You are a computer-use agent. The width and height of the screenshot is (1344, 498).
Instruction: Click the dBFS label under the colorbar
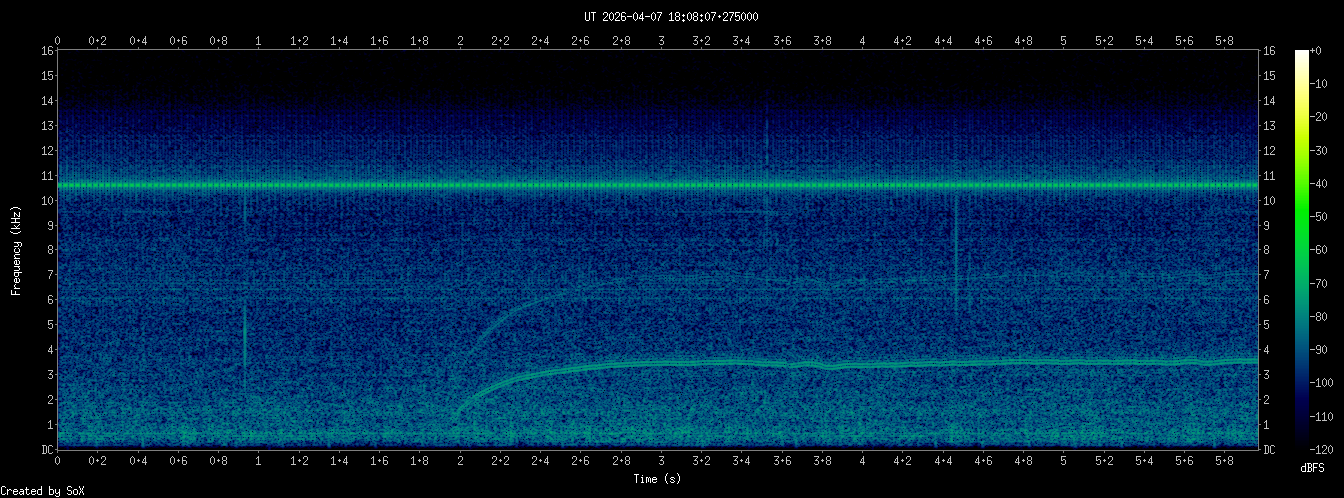[1314, 468]
